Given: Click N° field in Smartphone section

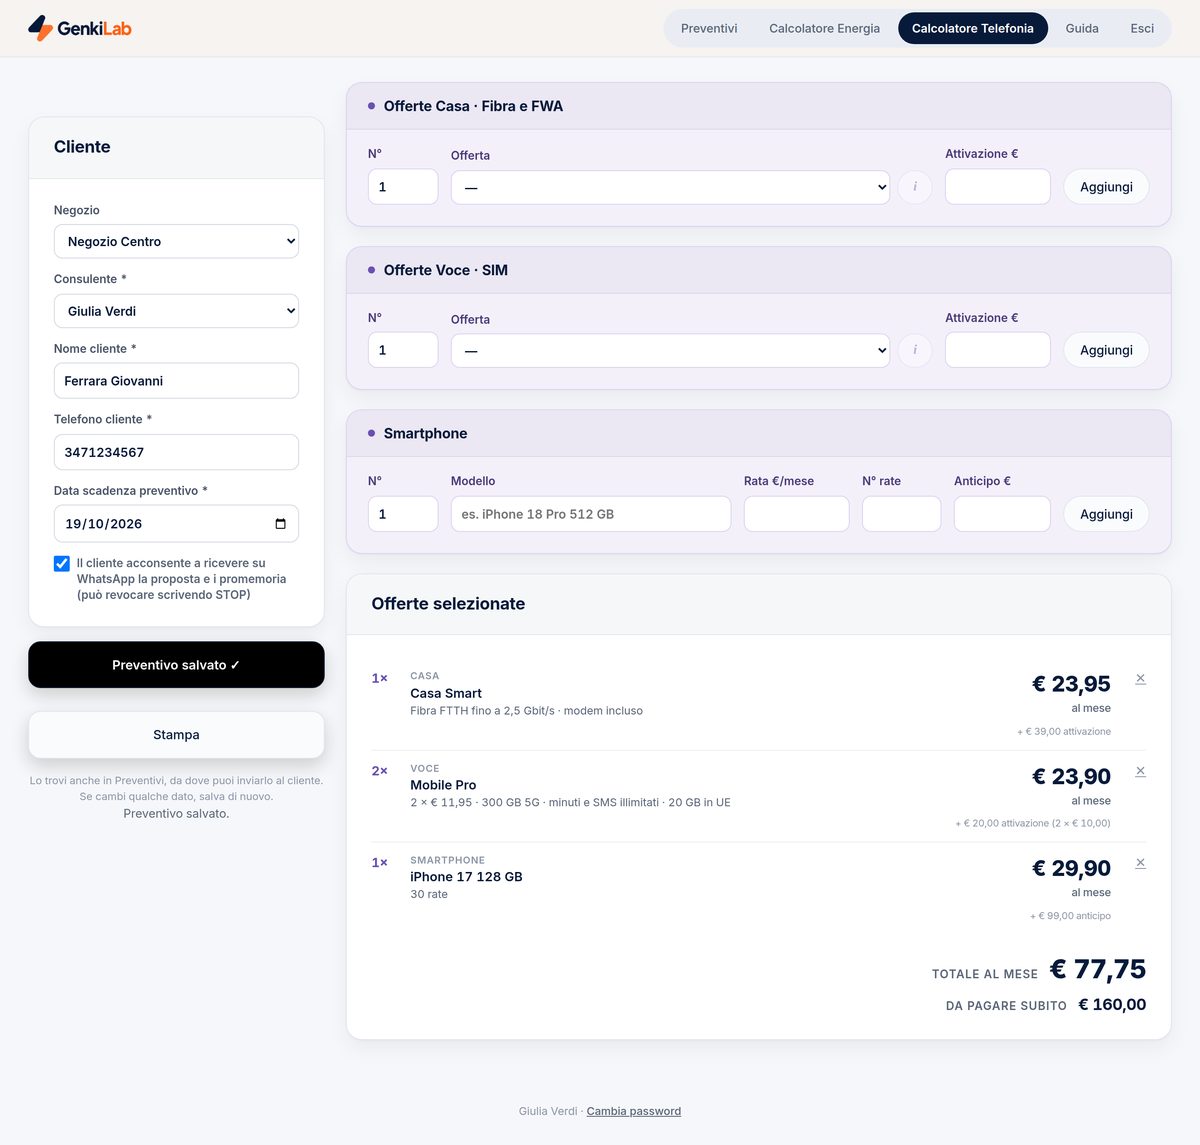Looking at the screenshot, I should click(403, 514).
